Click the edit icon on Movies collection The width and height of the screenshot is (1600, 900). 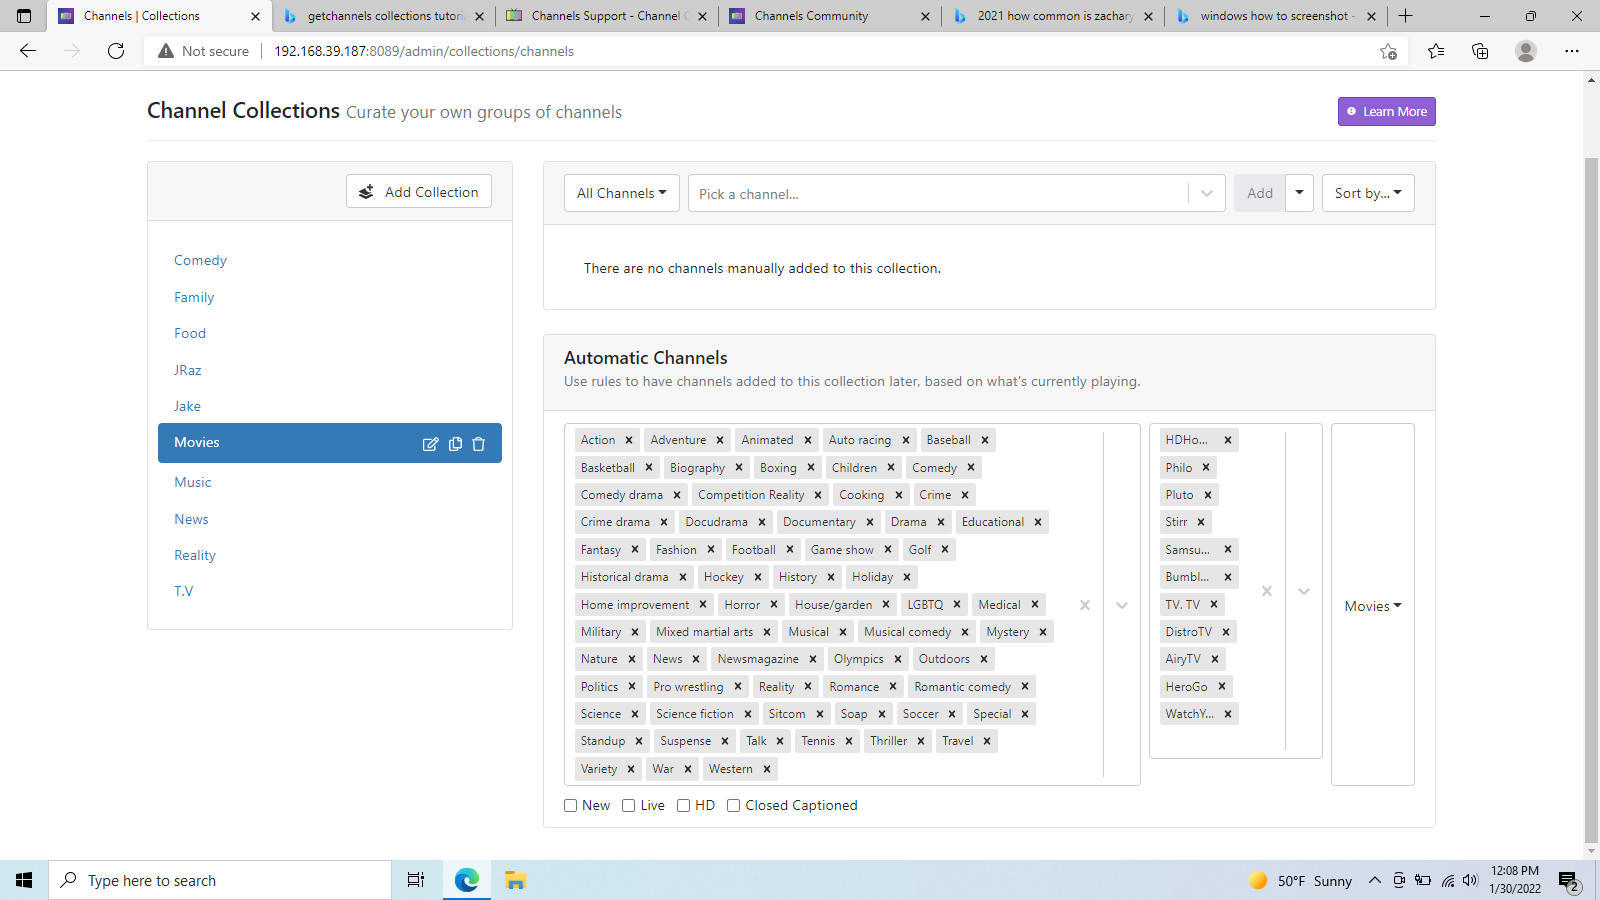pyautogui.click(x=430, y=444)
